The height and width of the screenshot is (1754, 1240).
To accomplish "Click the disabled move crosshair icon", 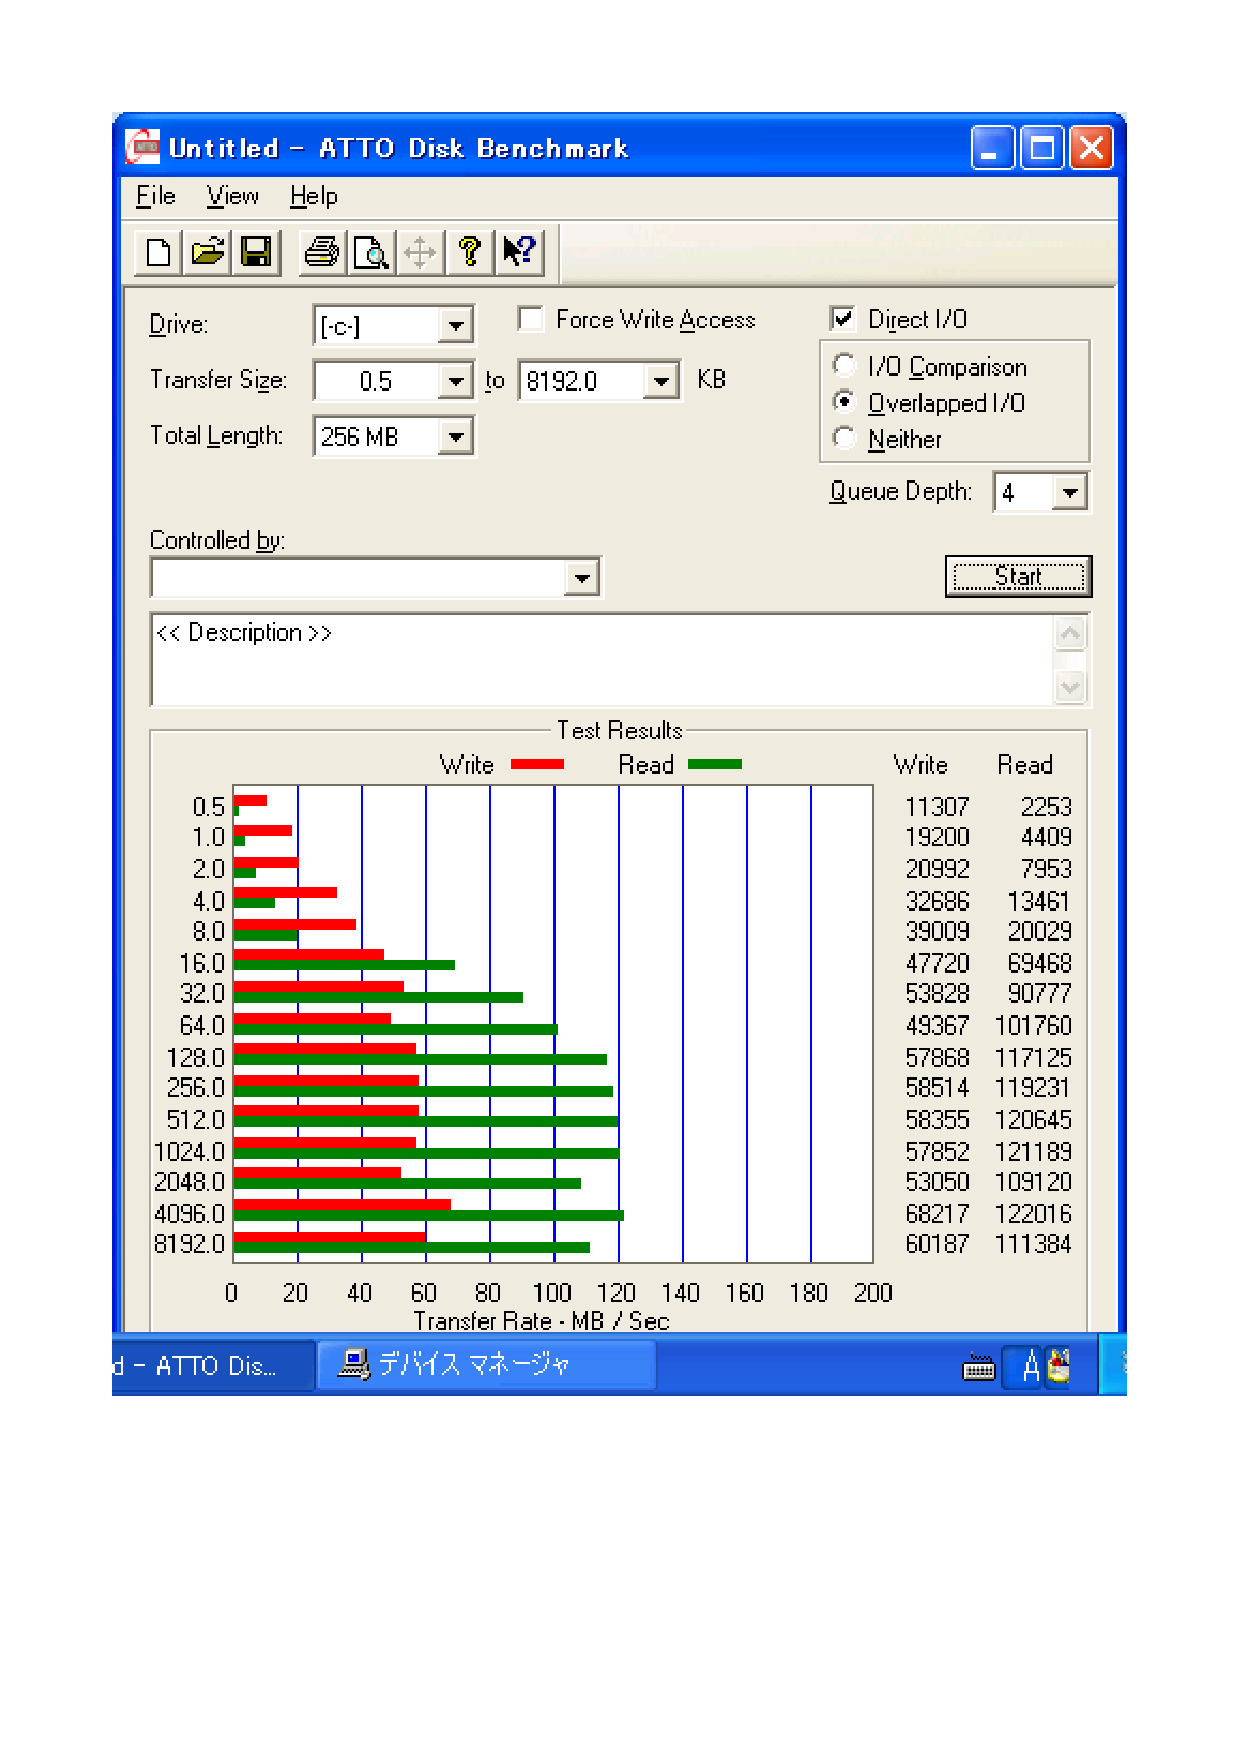I will [x=420, y=252].
